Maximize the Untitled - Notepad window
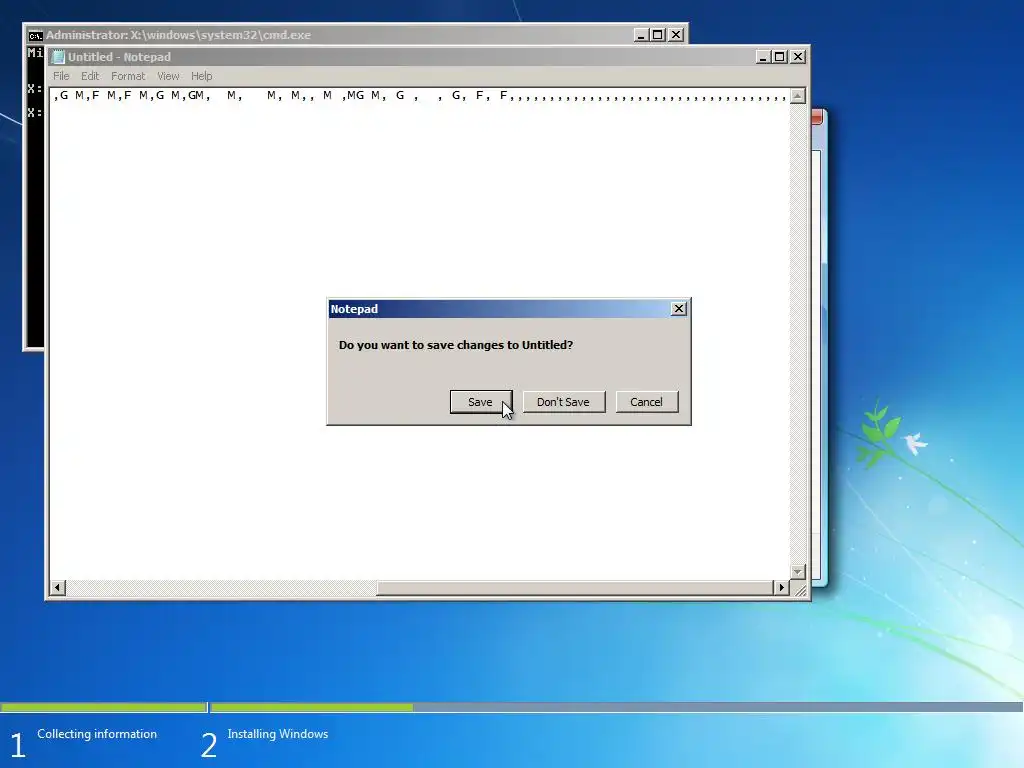This screenshot has height=768, width=1024. (x=779, y=57)
